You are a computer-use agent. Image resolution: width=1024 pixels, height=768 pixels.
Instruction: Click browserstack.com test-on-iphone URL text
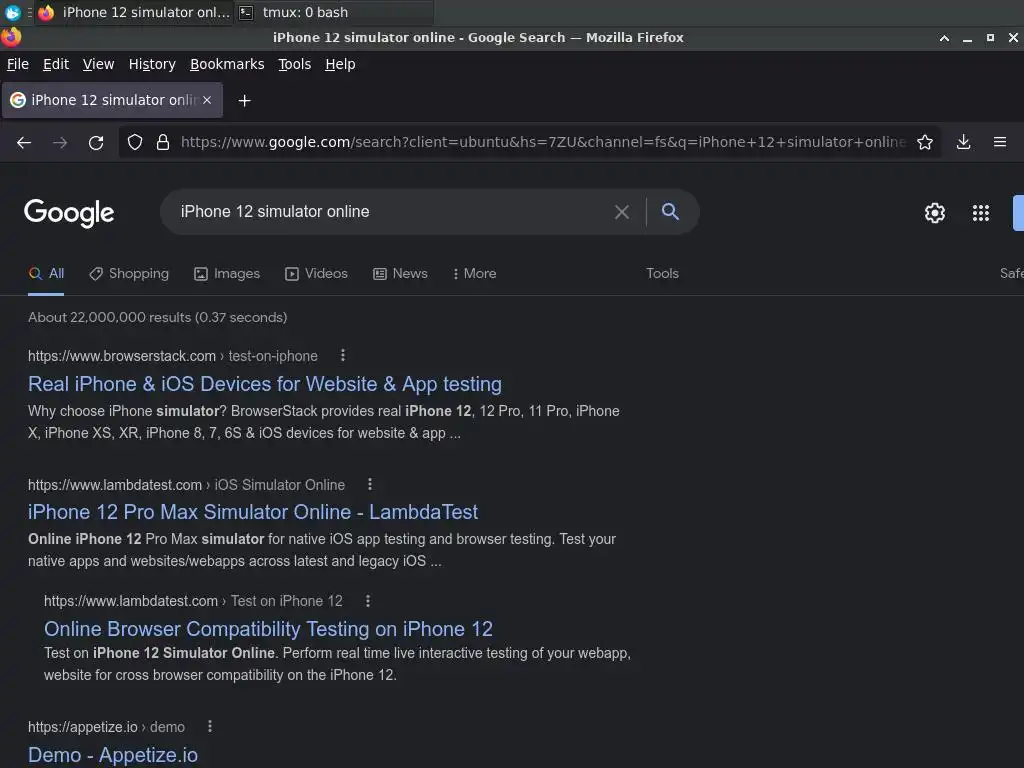click(173, 356)
